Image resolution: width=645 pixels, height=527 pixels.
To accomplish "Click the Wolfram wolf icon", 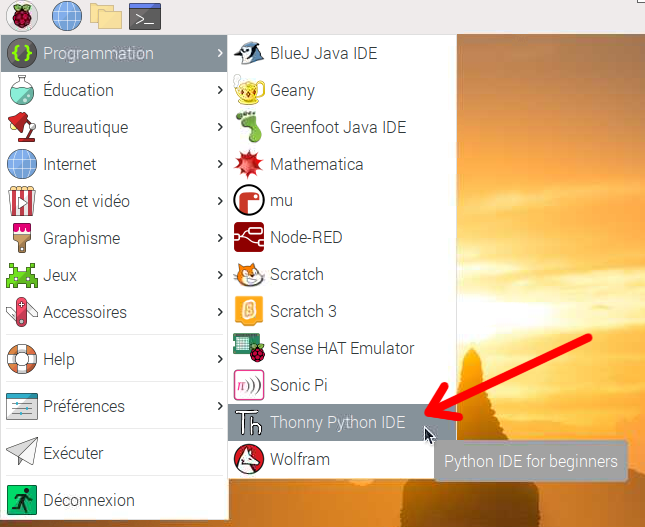I will (248, 459).
